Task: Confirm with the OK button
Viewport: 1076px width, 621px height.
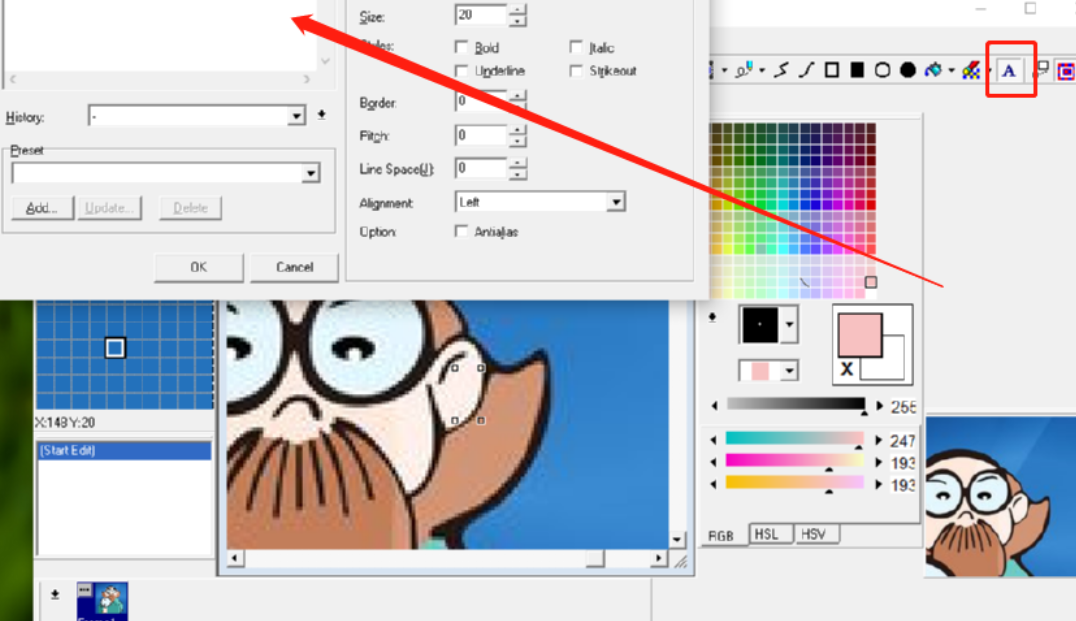Action: click(x=199, y=267)
